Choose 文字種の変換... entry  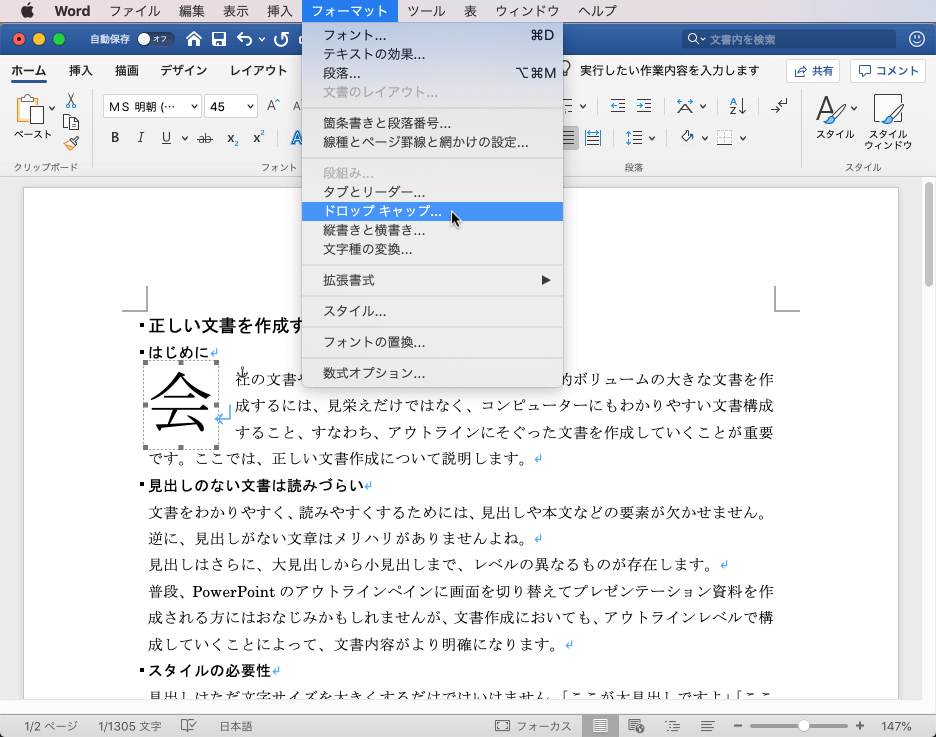pyautogui.click(x=432, y=249)
